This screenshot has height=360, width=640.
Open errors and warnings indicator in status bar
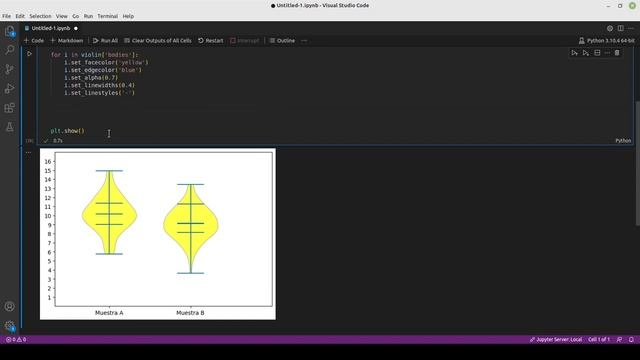(16, 340)
